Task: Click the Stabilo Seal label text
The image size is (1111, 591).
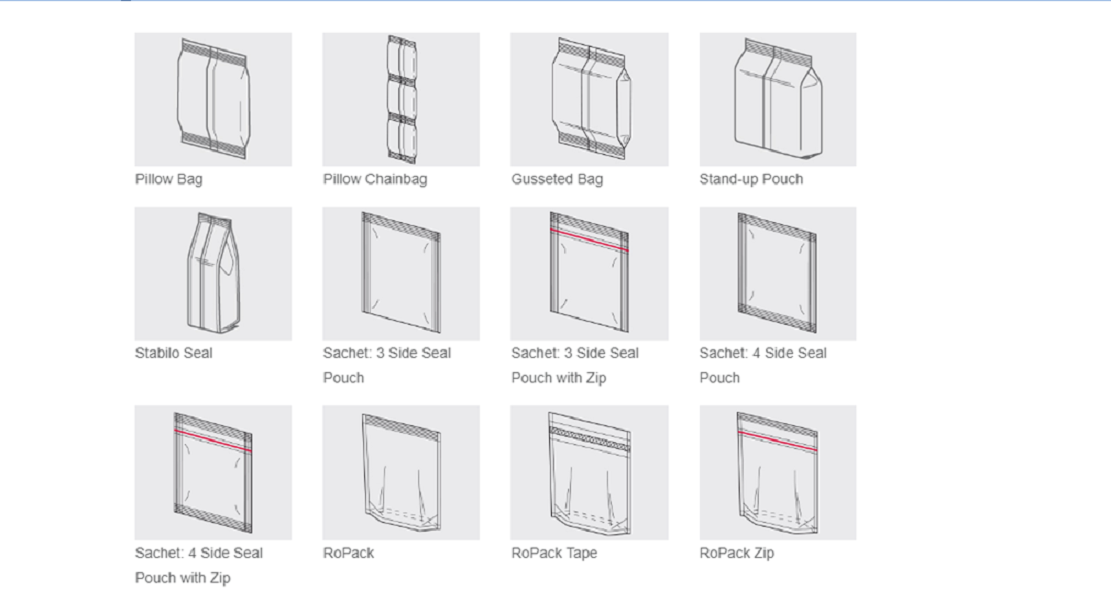Action: coord(174,353)
